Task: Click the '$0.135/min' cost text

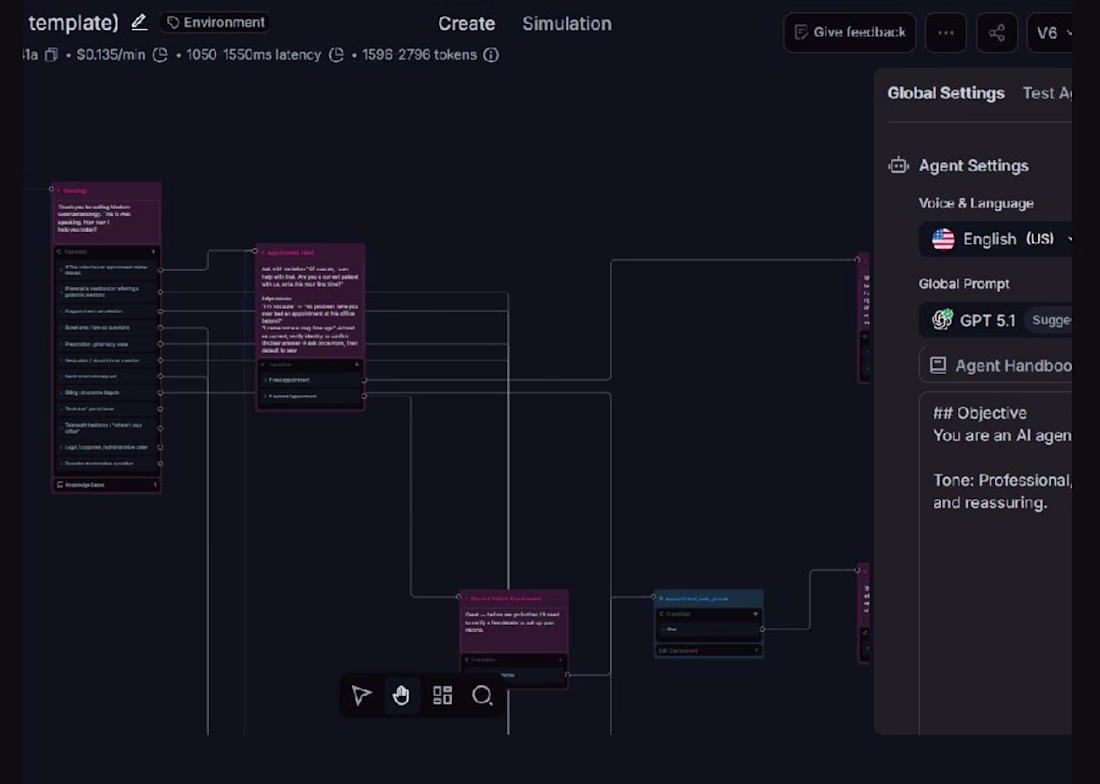Action: (111, 55)
